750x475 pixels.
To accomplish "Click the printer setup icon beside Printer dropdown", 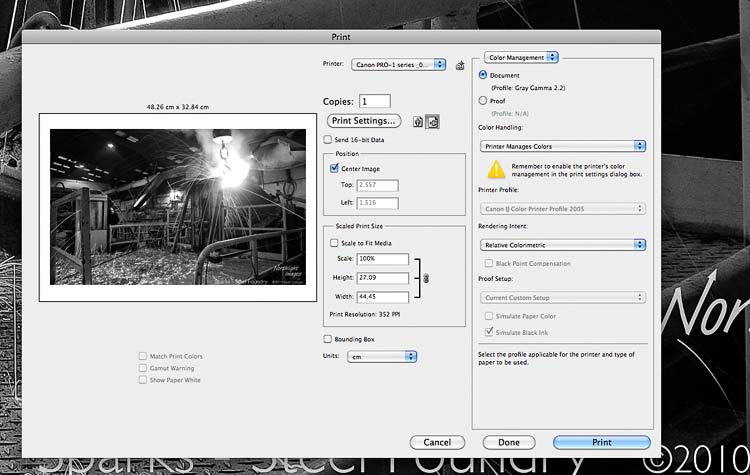I will point(460,65).
